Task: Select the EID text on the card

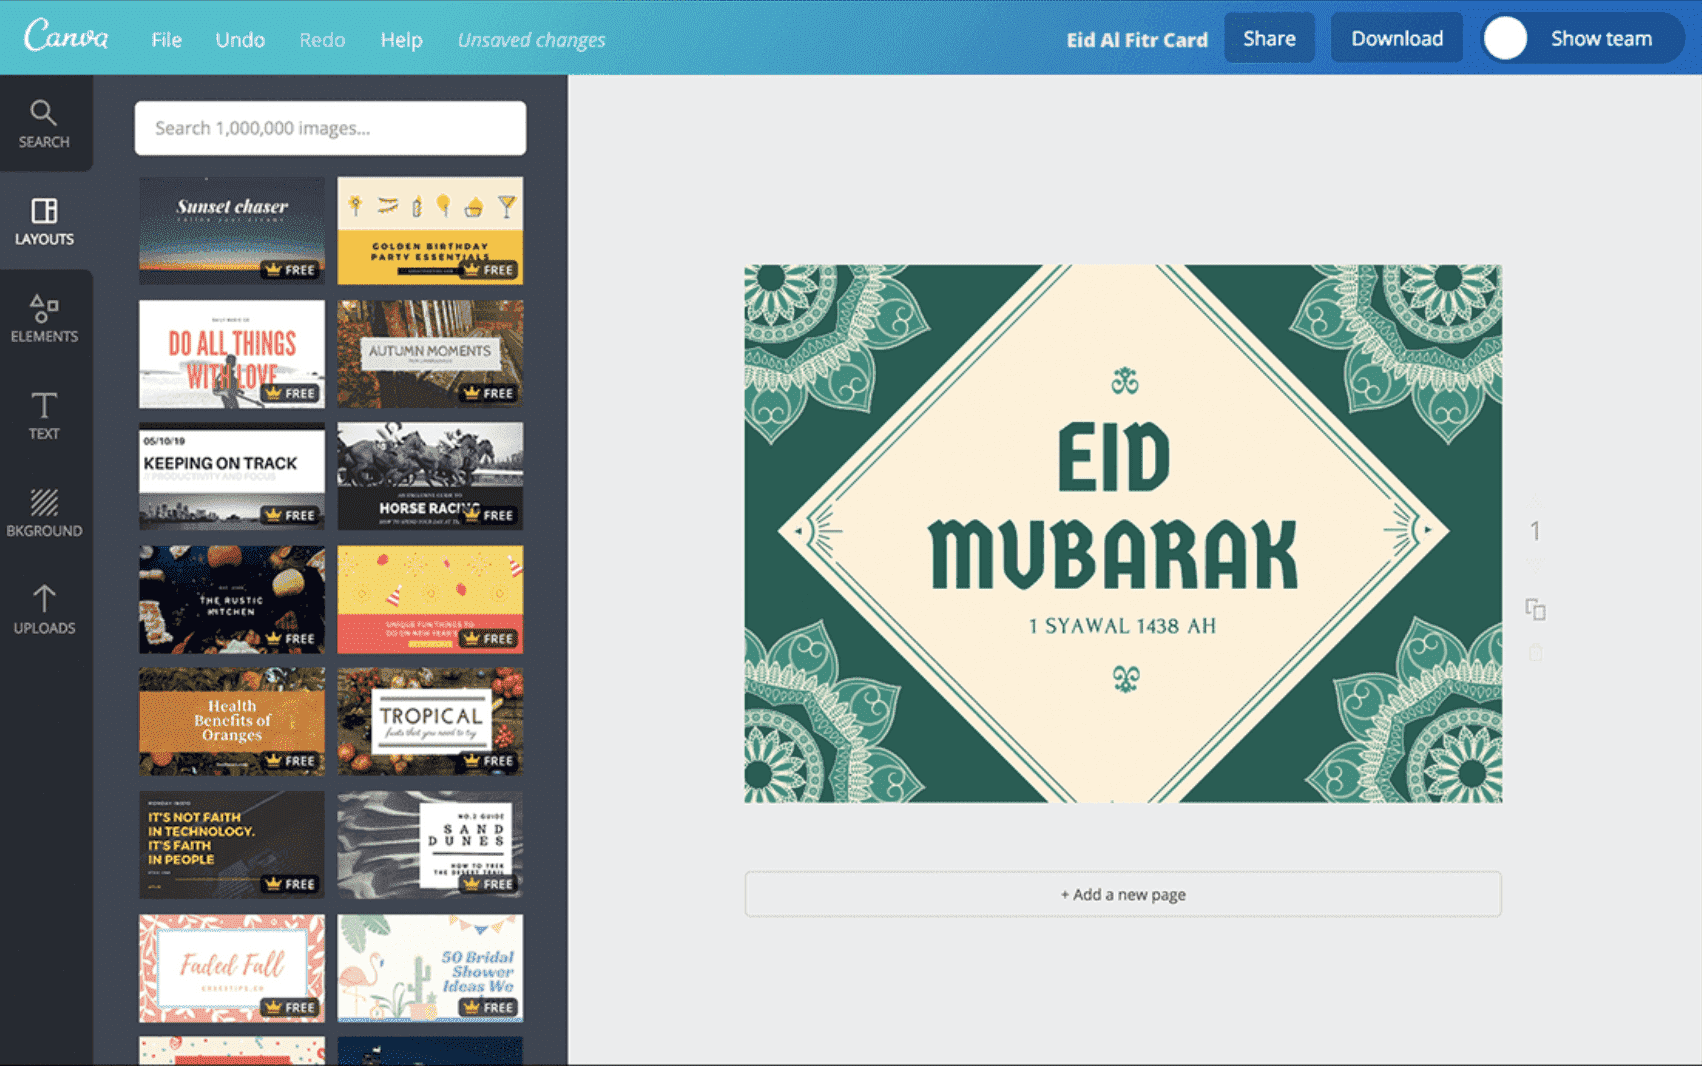Action: 1114,458
